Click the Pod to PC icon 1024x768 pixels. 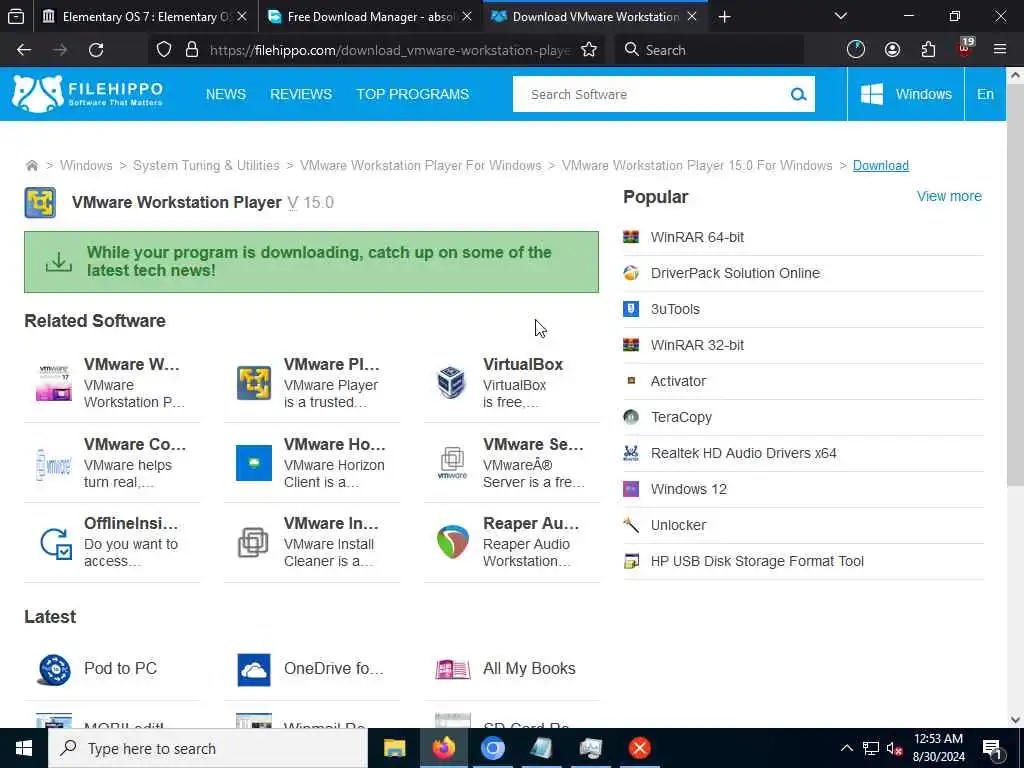click(54, 669)
